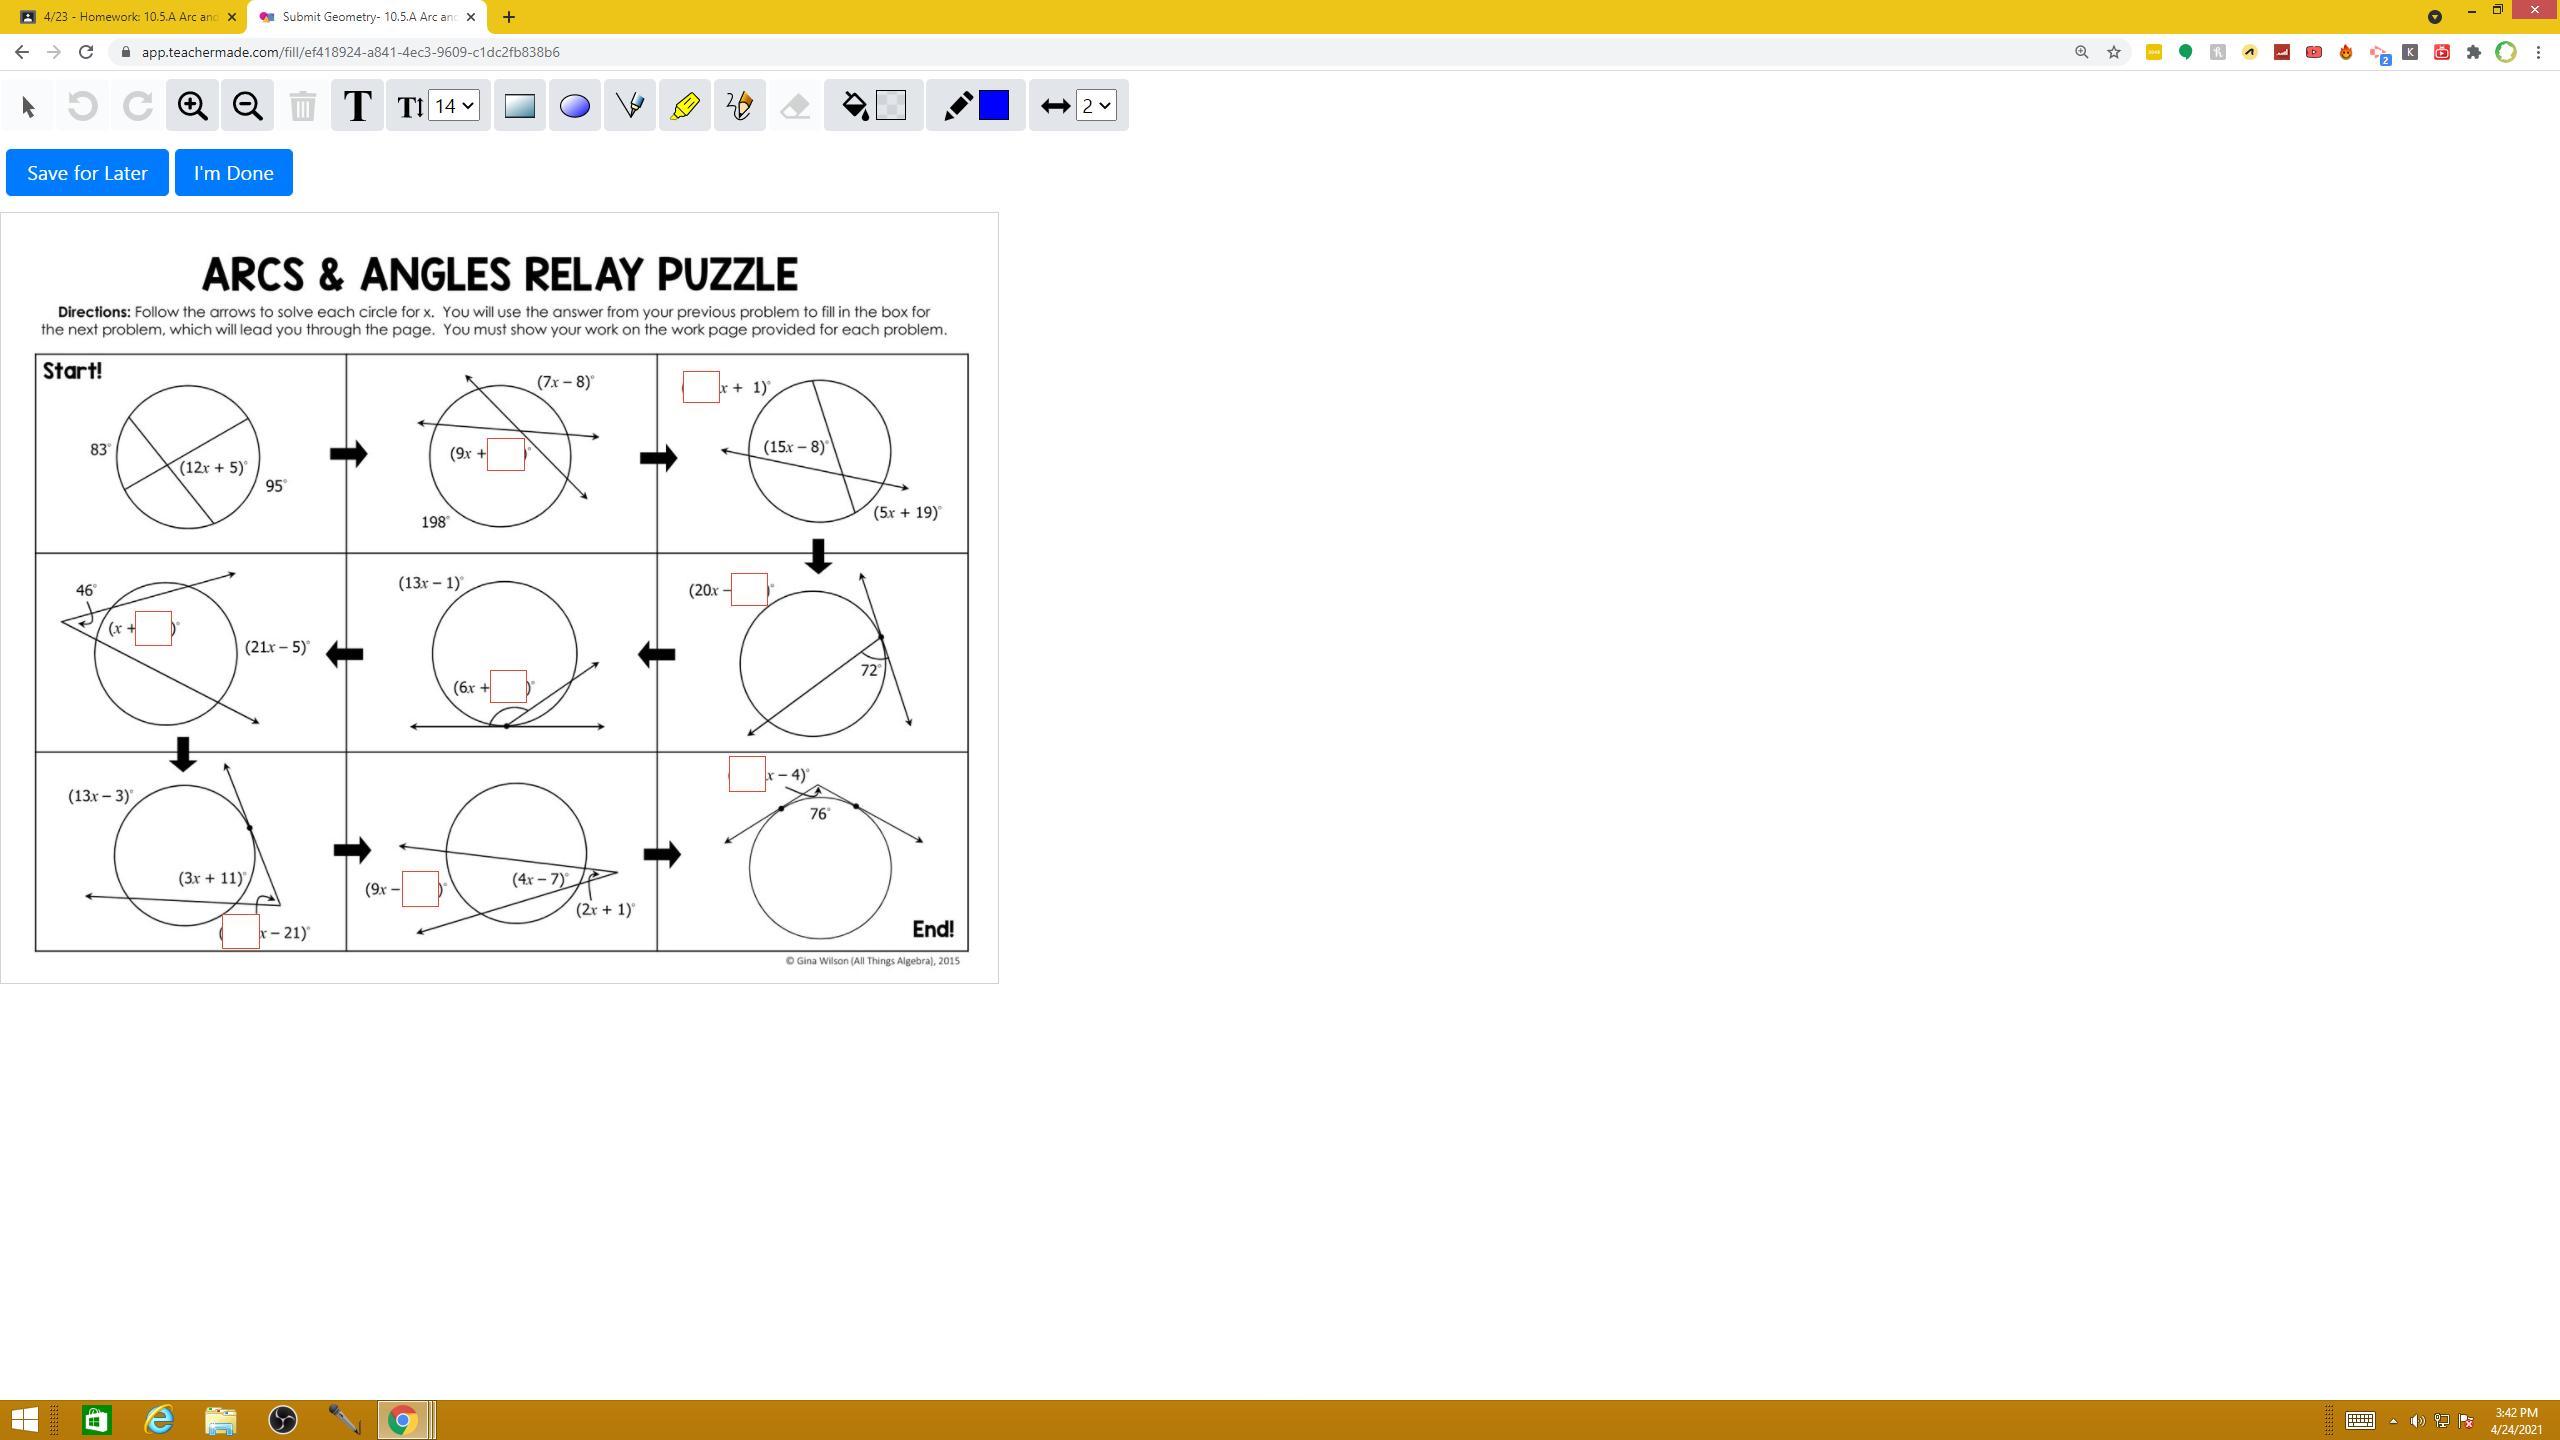Choose the pointer selection tool
This screenshot has height=1440, width=2560.
pyautogui.click(x=28, y=106)
